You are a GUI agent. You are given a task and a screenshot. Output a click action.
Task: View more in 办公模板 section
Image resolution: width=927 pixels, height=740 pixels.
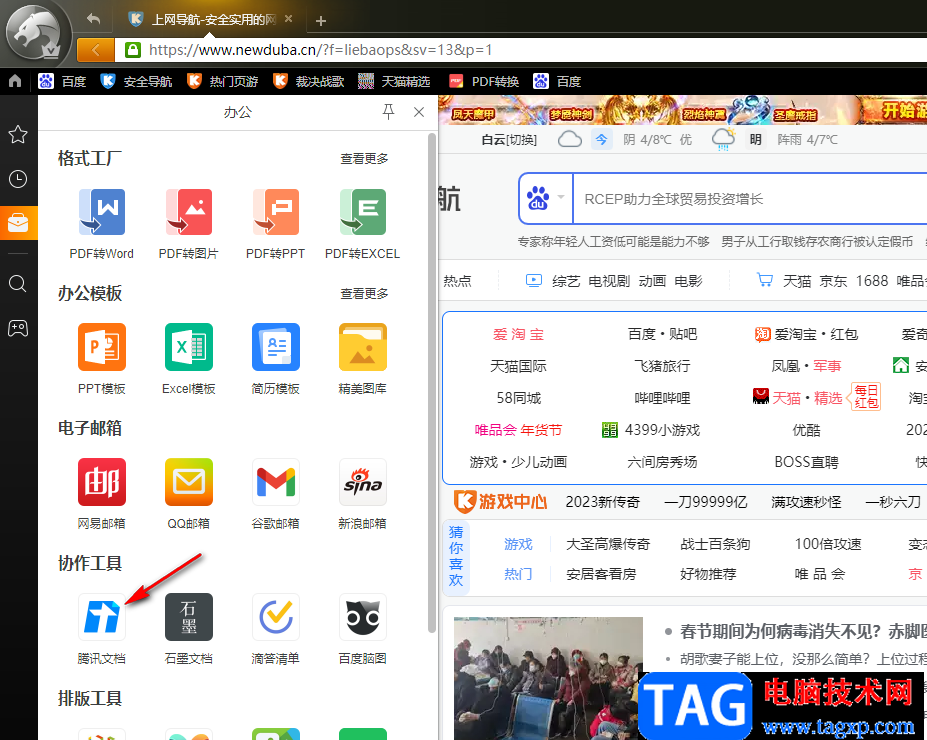364,293
